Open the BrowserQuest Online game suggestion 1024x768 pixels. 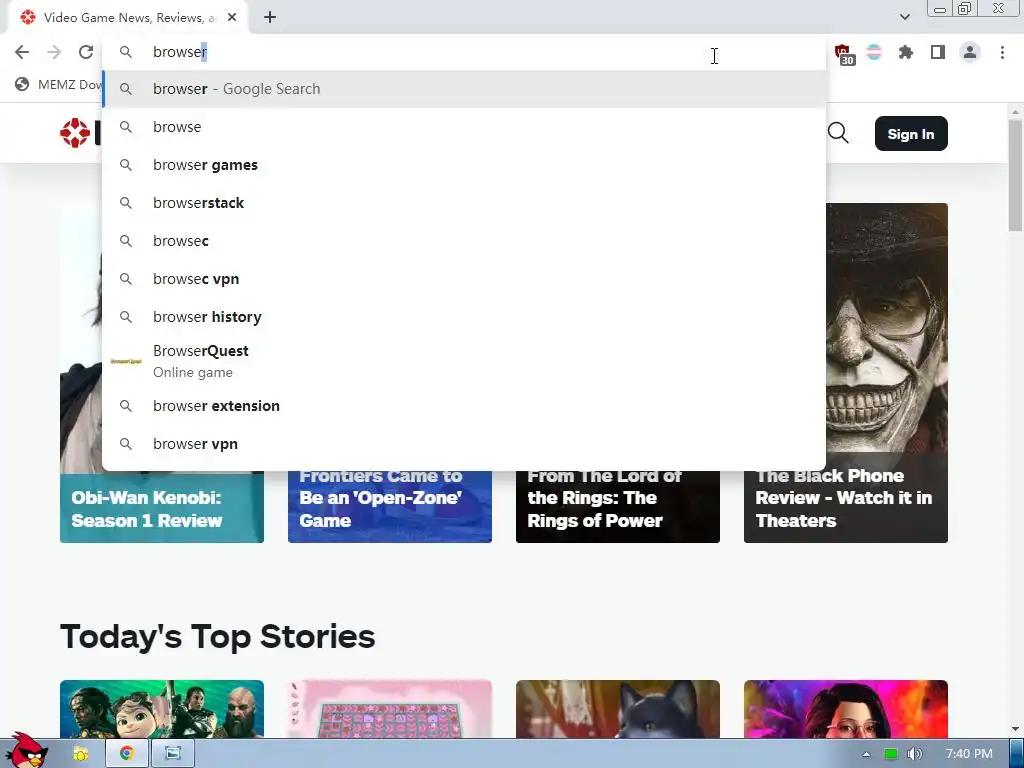tap(464, 361)
